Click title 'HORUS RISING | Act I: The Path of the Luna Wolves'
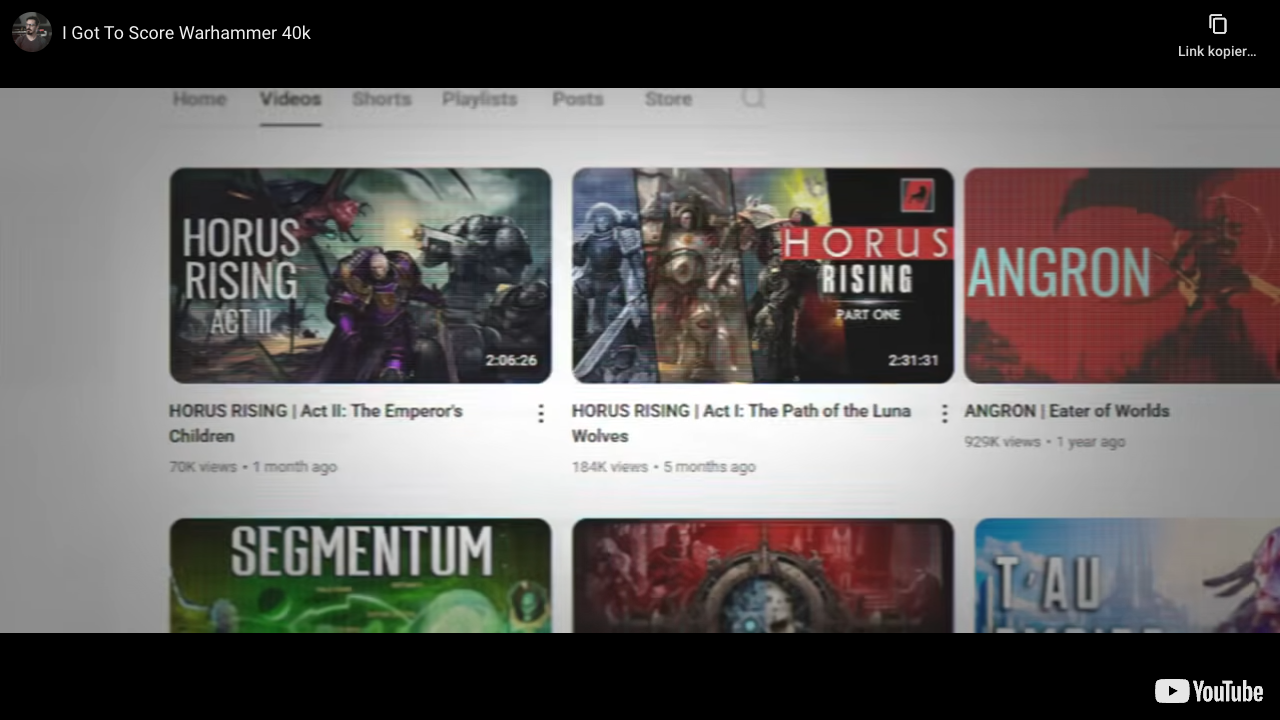 [x=741, y=423]
